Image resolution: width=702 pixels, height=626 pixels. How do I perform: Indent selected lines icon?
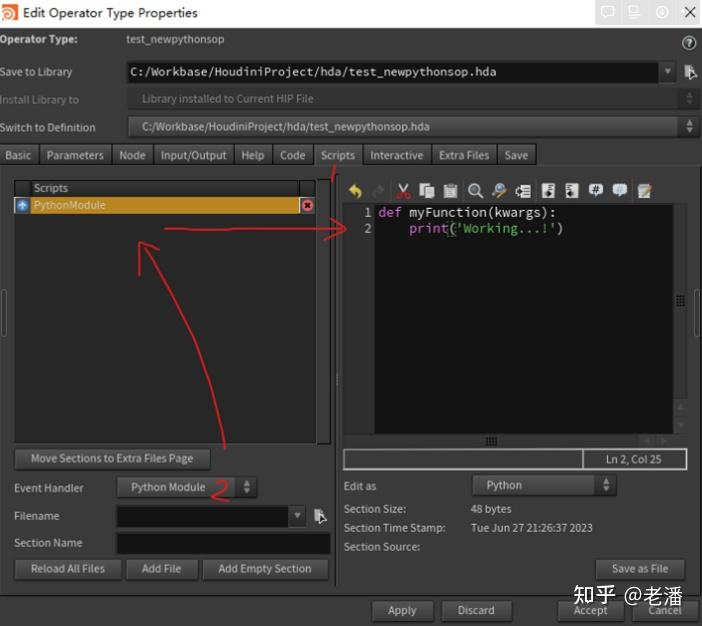[548, 191]
